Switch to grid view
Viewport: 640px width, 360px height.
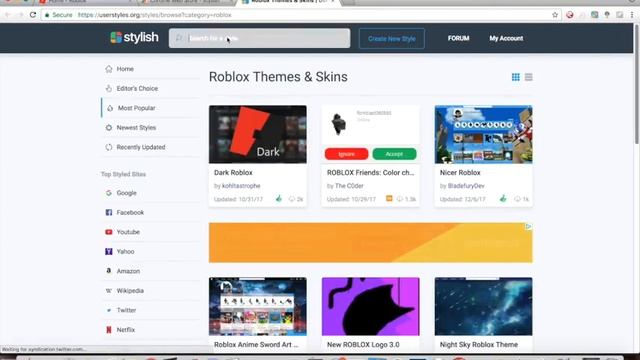(x=516, y=77)
